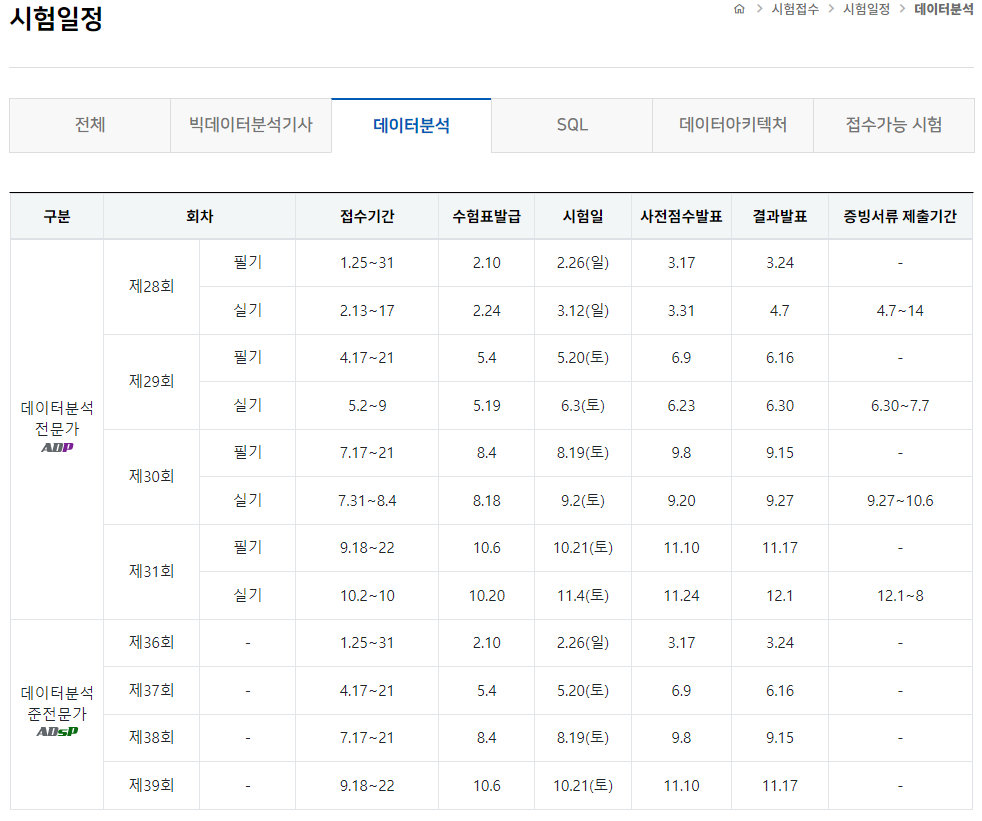982x821 pixels.
Task: Click the 제36회 row label
Action: [x=152, y=643]
